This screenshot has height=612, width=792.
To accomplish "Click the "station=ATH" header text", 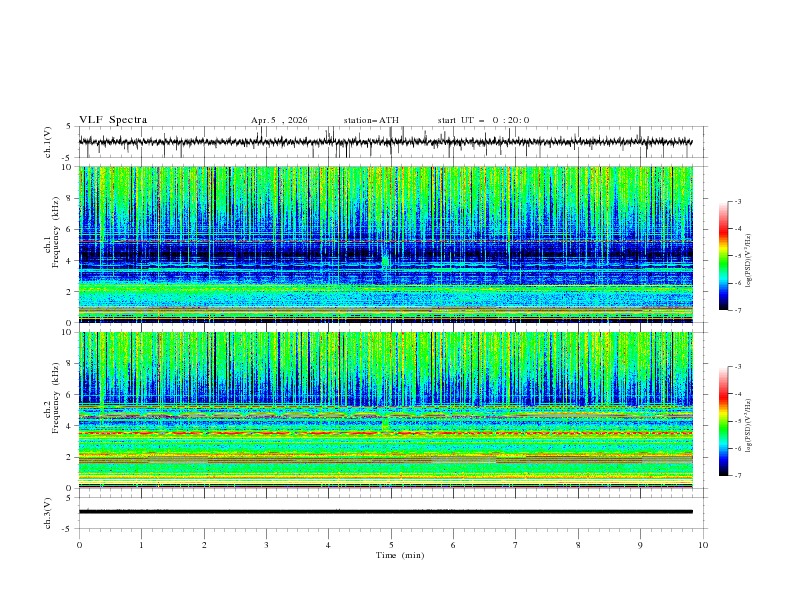I will coord(371,120).
